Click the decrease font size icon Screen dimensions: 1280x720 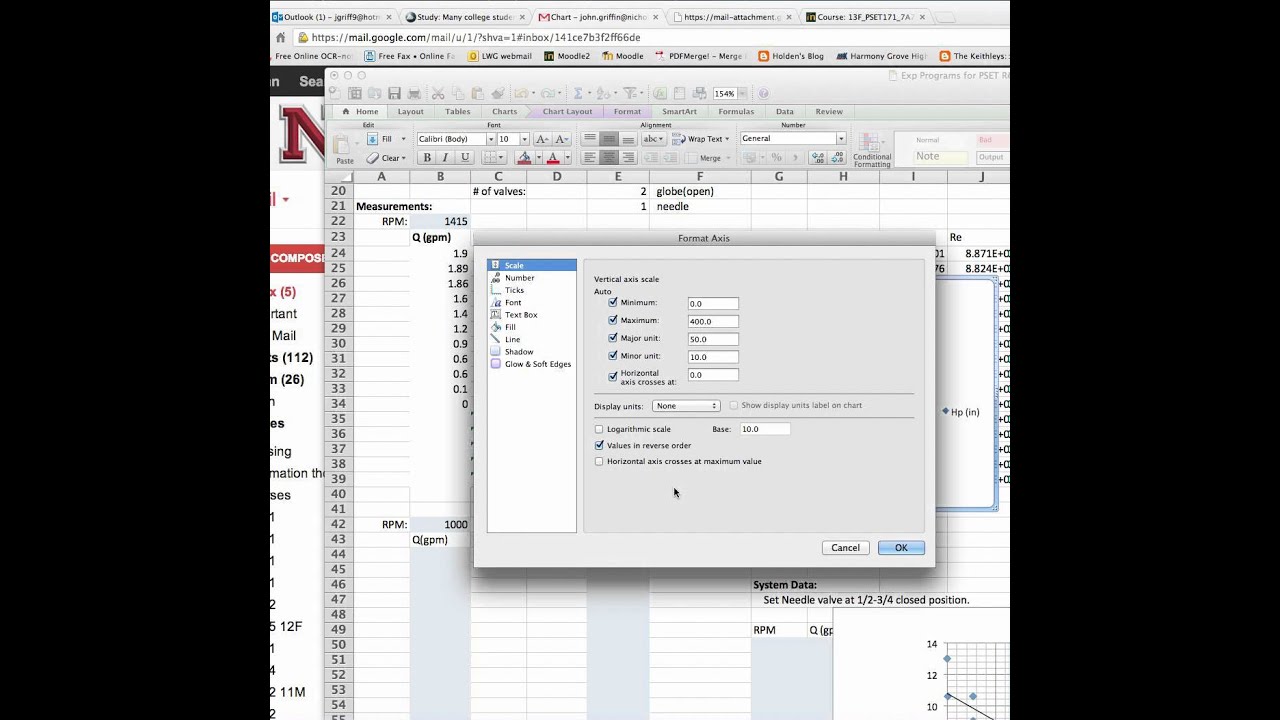pyautogui.click(x=562, y=139)
